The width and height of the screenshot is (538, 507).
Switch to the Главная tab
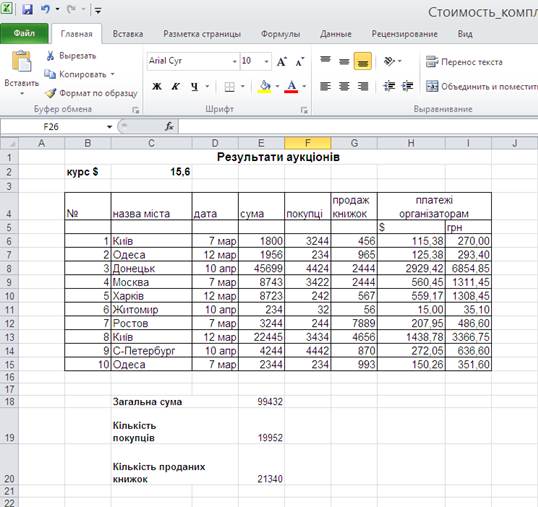pyautogui.click(x=77, y=34)
